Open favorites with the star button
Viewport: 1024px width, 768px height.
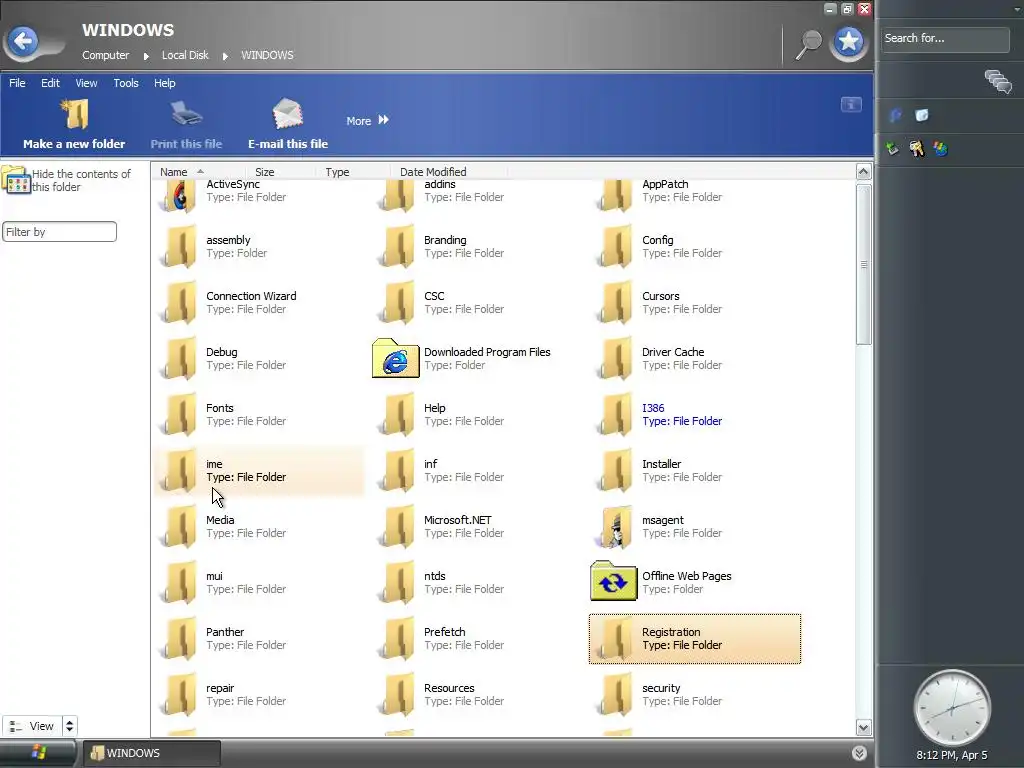click(x=848, y=42)
